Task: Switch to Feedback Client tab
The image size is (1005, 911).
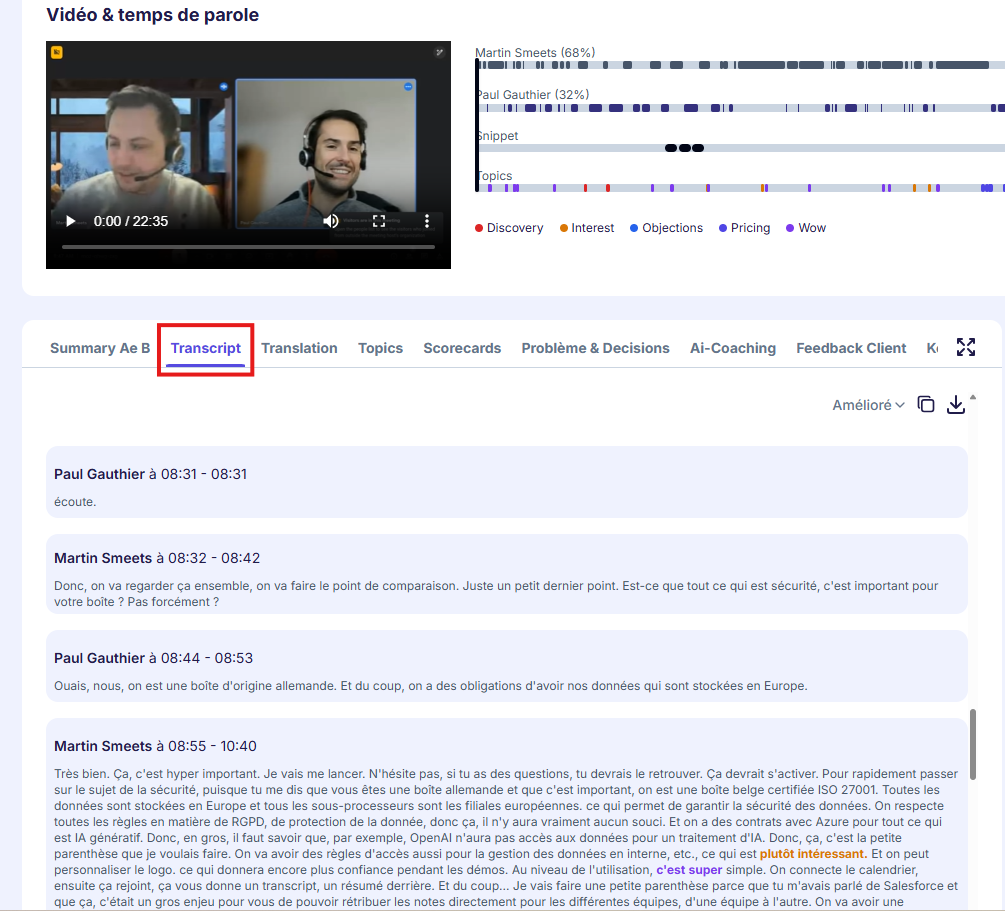Action: (x=851, y=348)
